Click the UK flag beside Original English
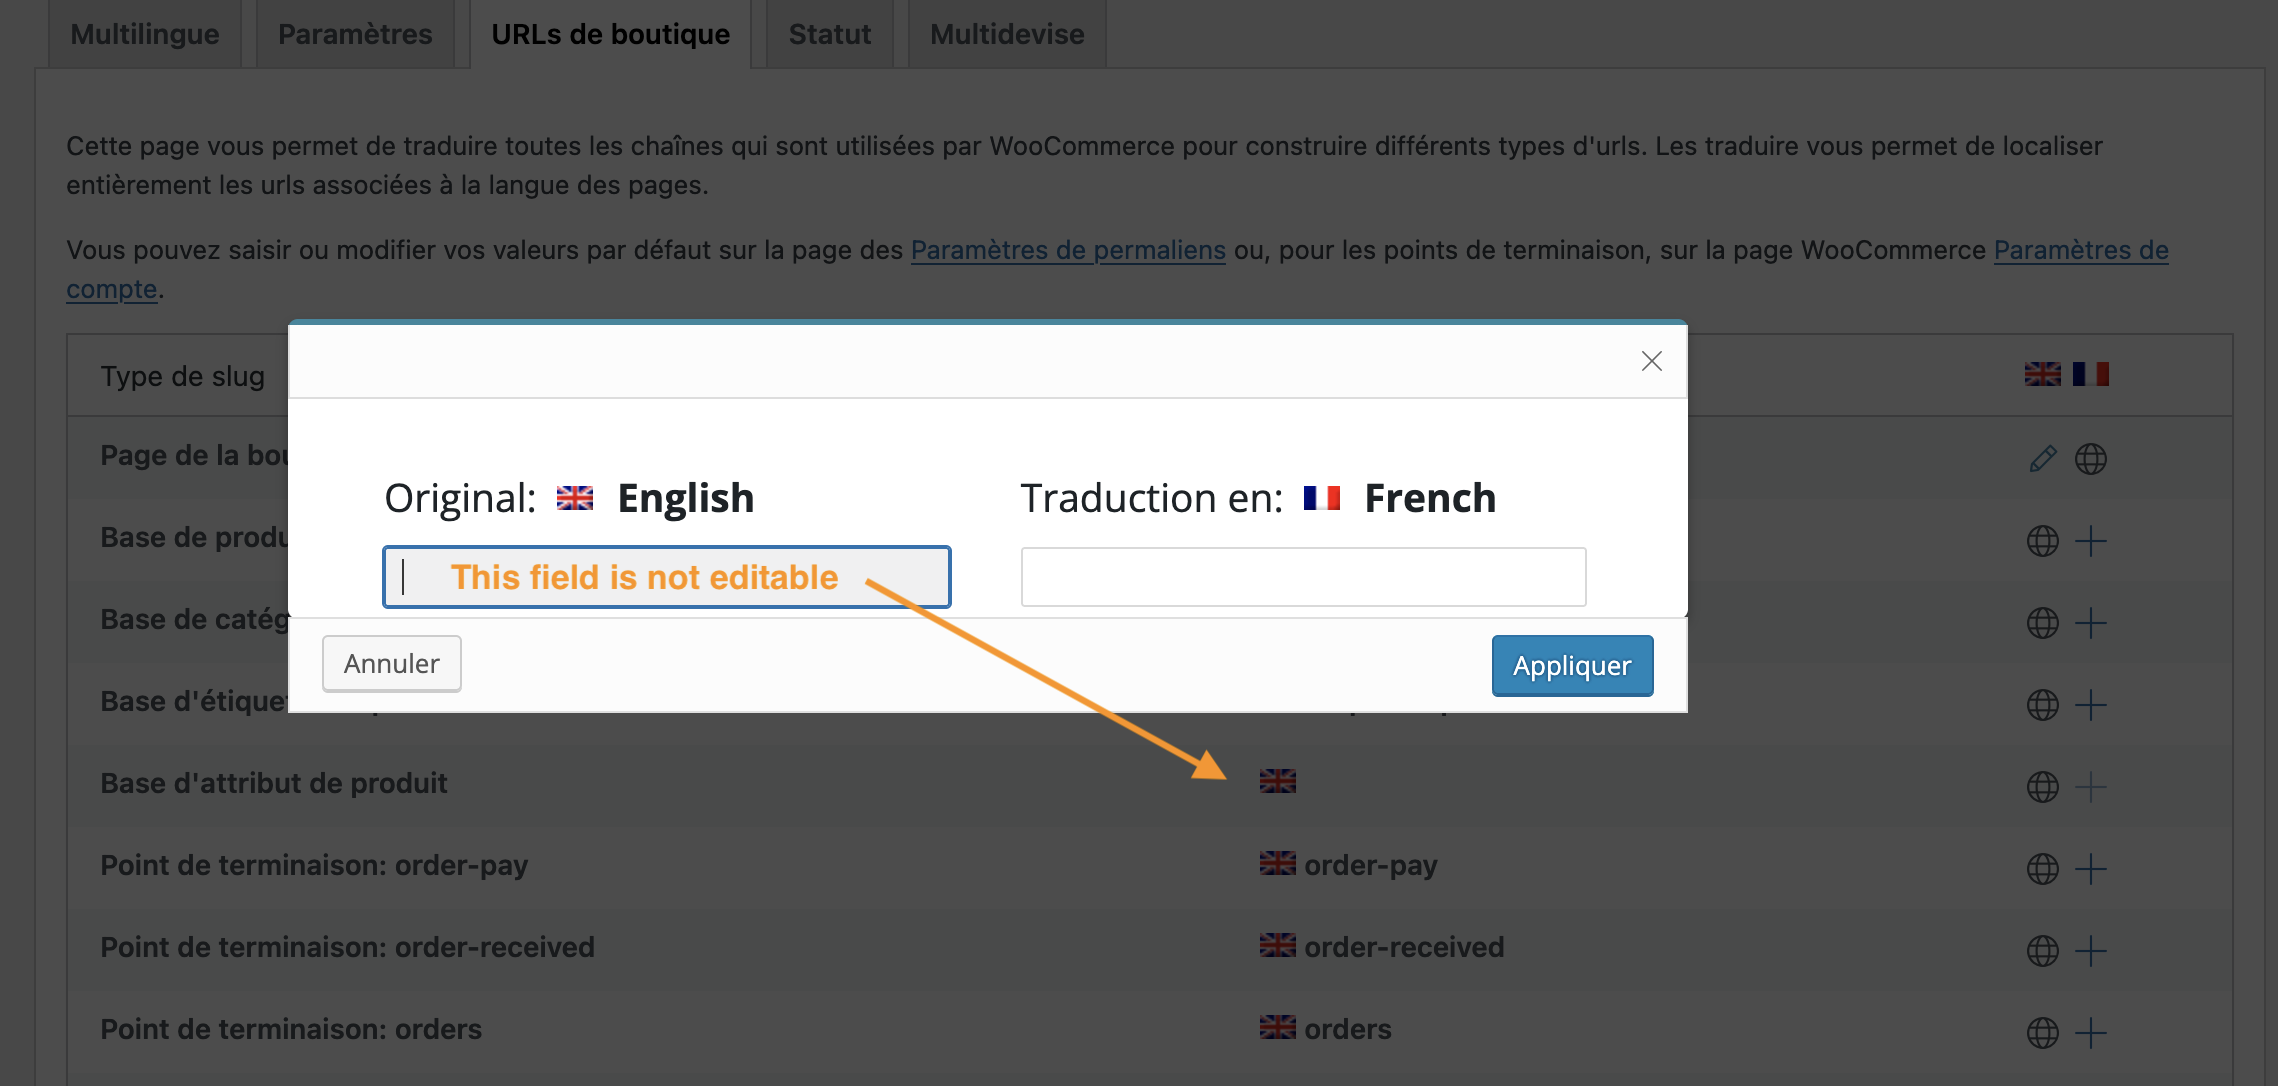The image size is (2278, 1086). click(574, 498)
